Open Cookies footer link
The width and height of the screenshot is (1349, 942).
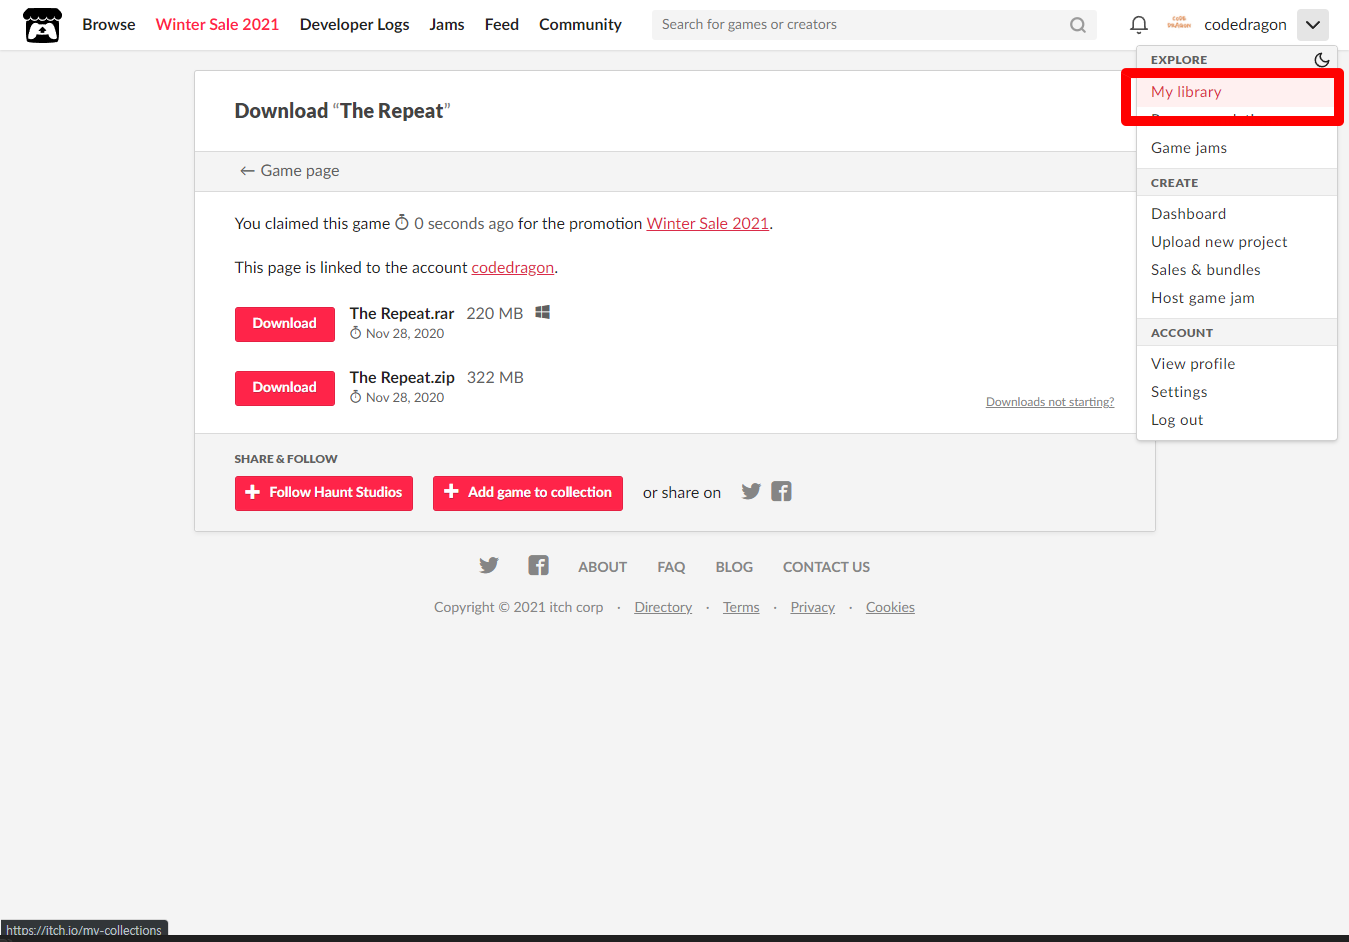point(890,607)
